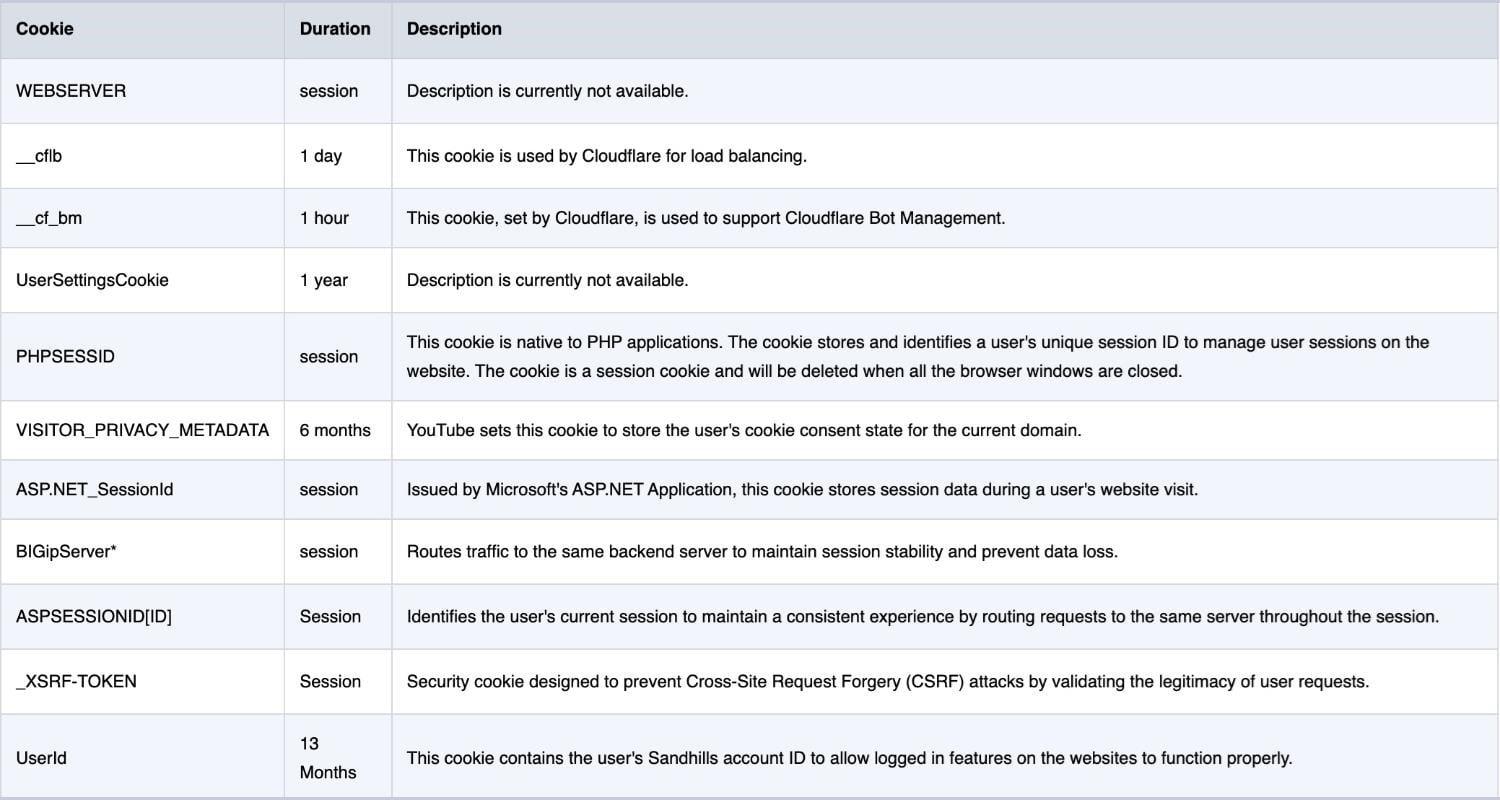
Task: Click the UserId cookie name
Action: 41,758
